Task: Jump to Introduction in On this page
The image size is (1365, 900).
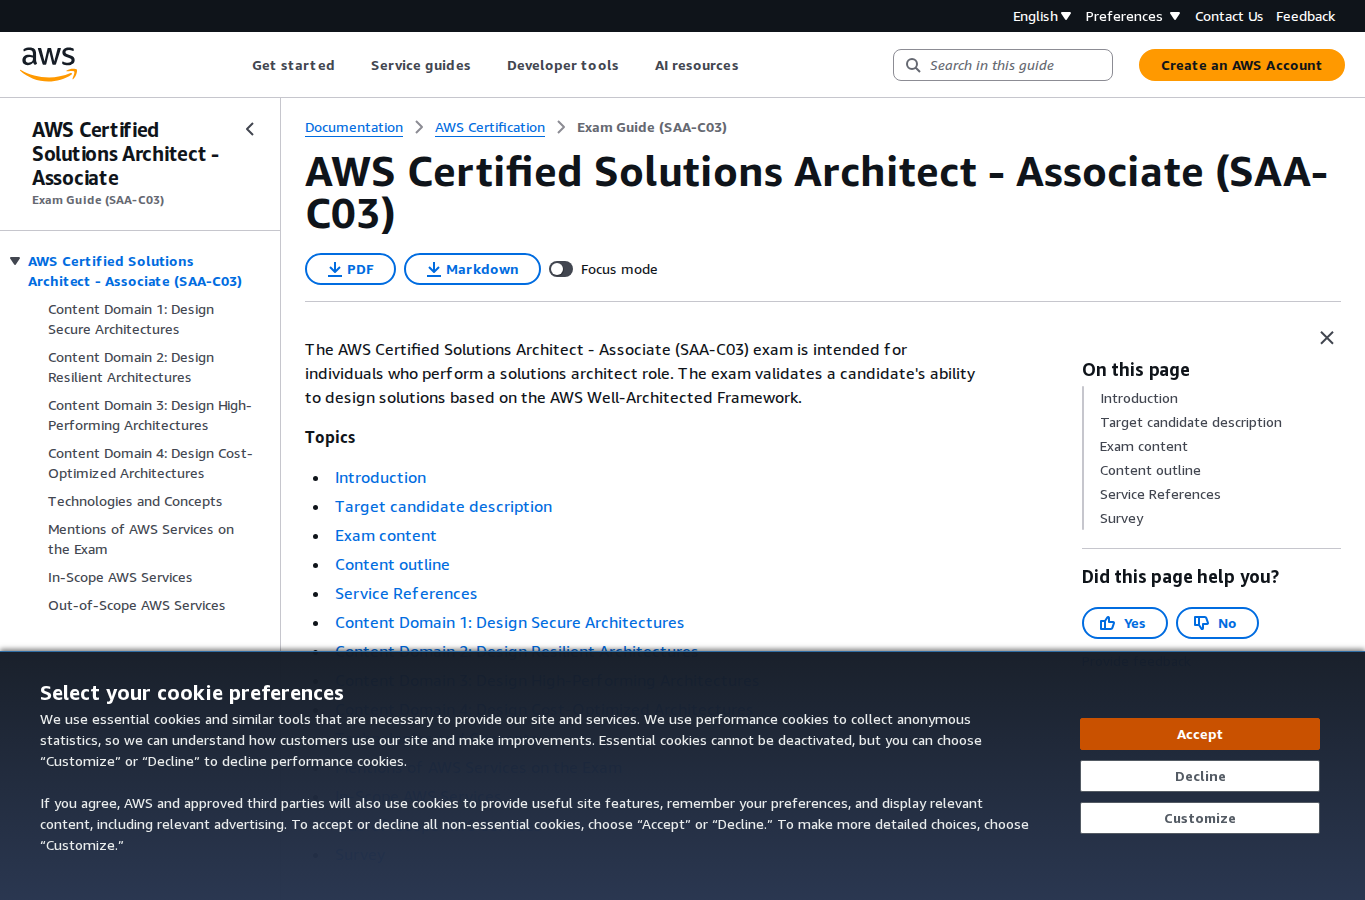Action: [x=1139, y=398]
